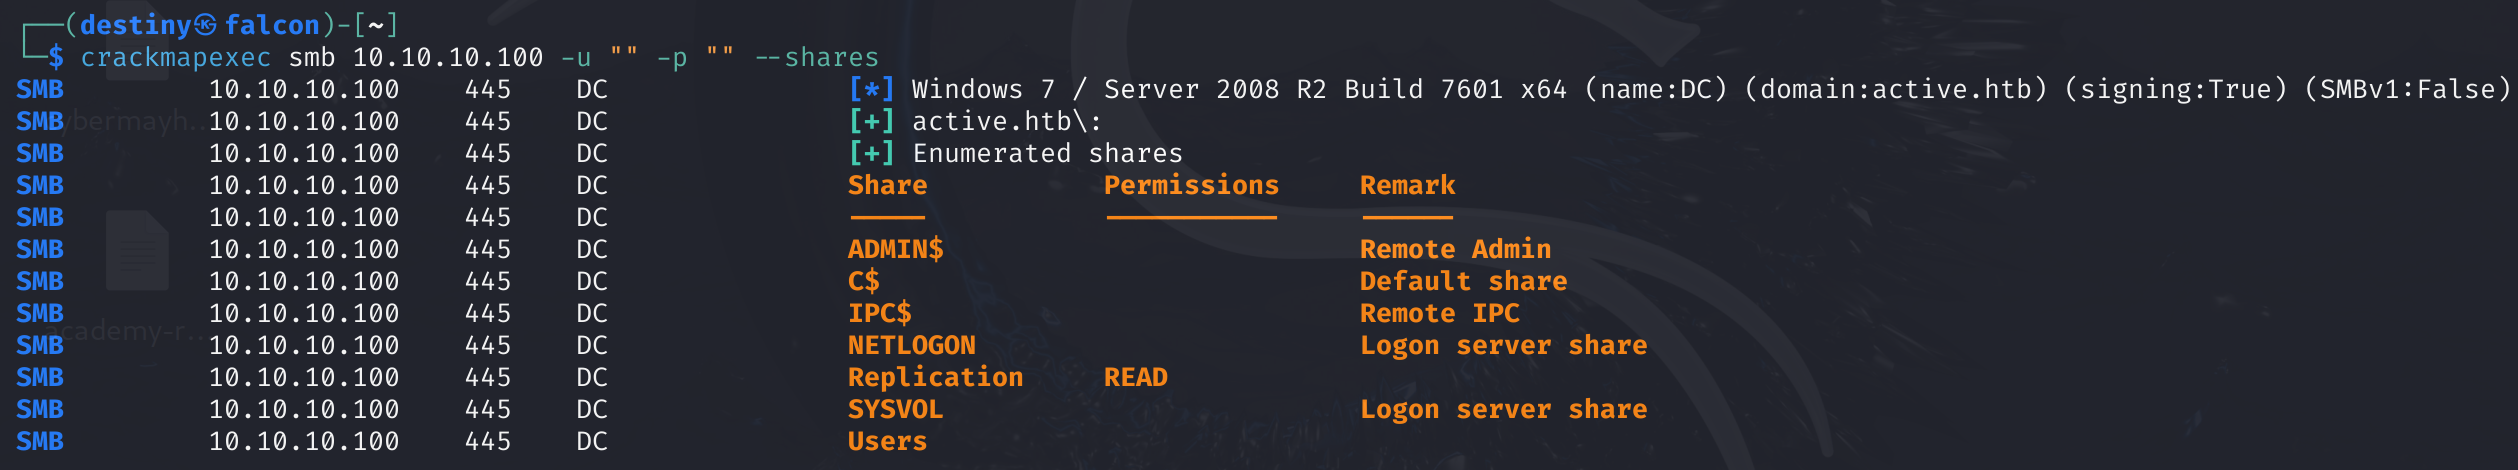Click the domain:active.htb text
2518x470 pixels.
click(x=1895, y=90)
